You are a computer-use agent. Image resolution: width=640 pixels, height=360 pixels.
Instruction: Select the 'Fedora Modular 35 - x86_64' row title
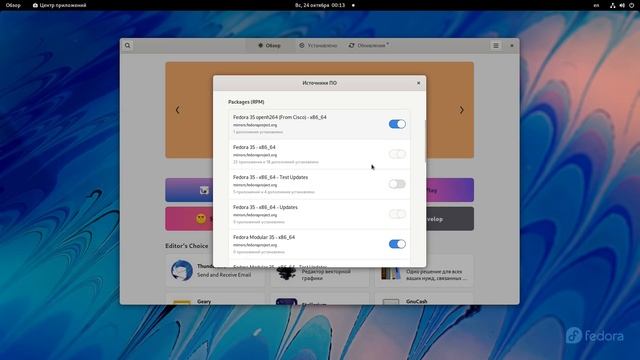pos(264,237)
